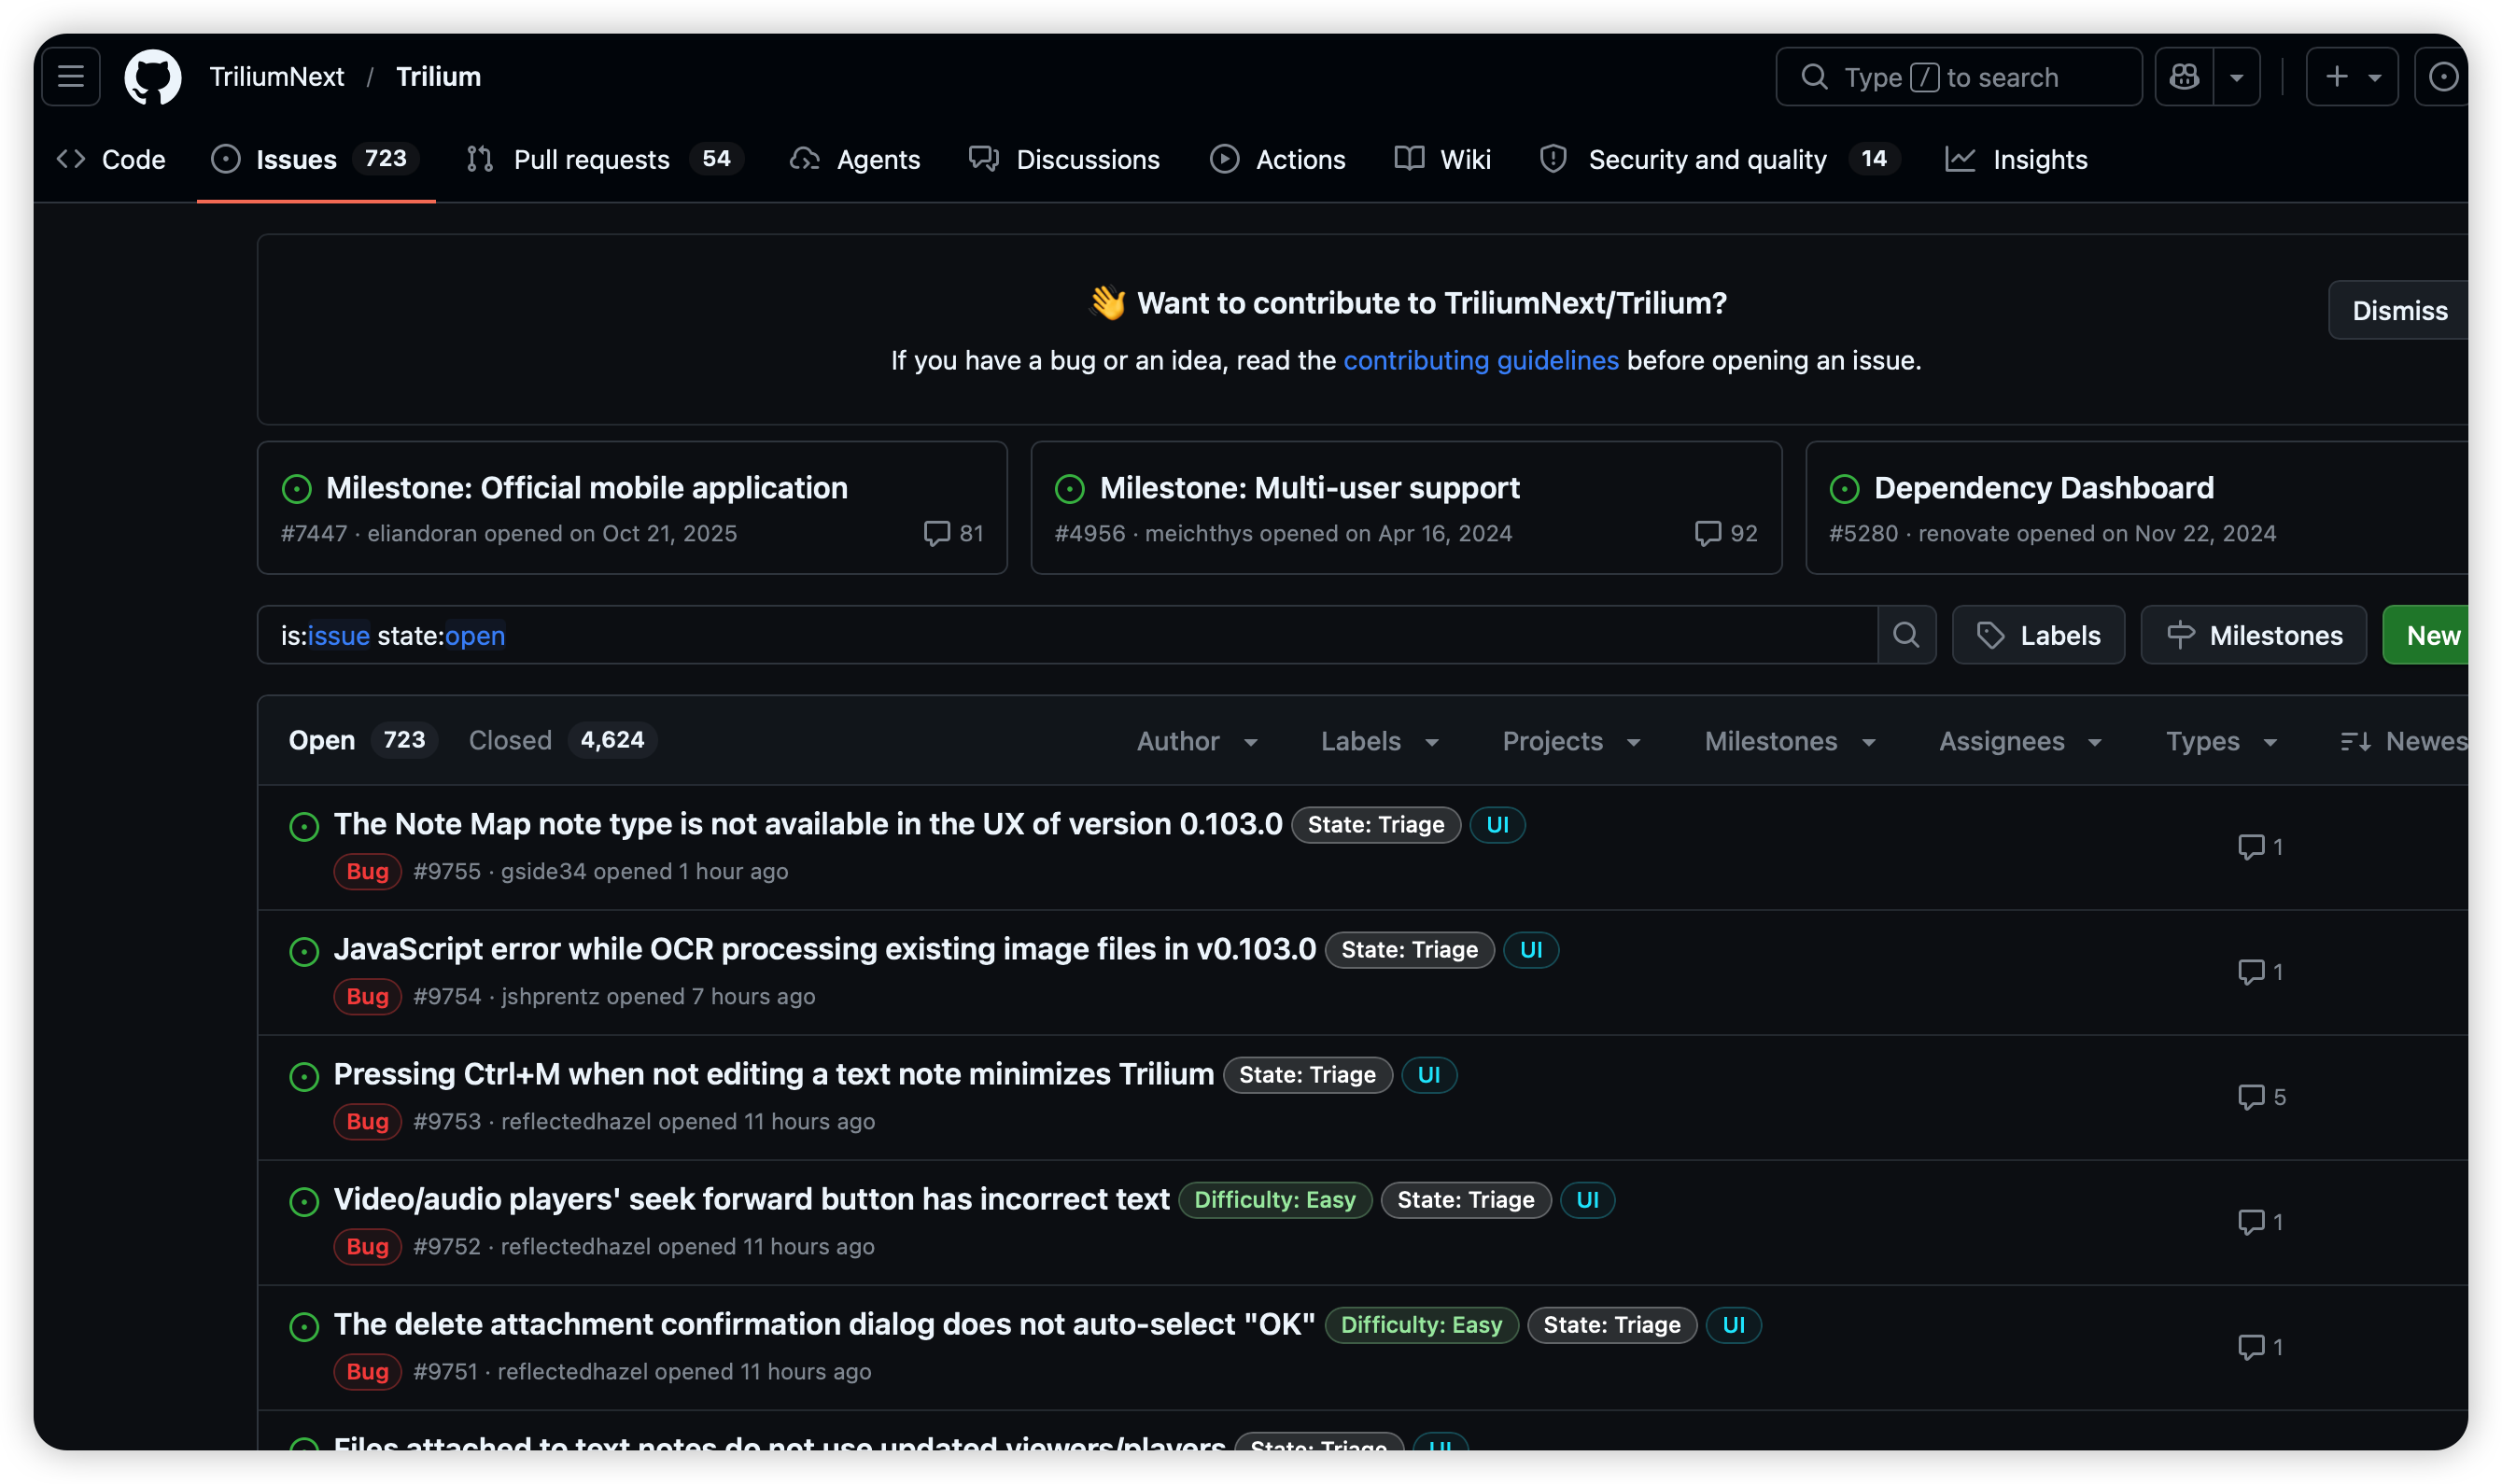2502x1484 pixels.
Task: Create a New issue
Action: [x=2426, y=635]
